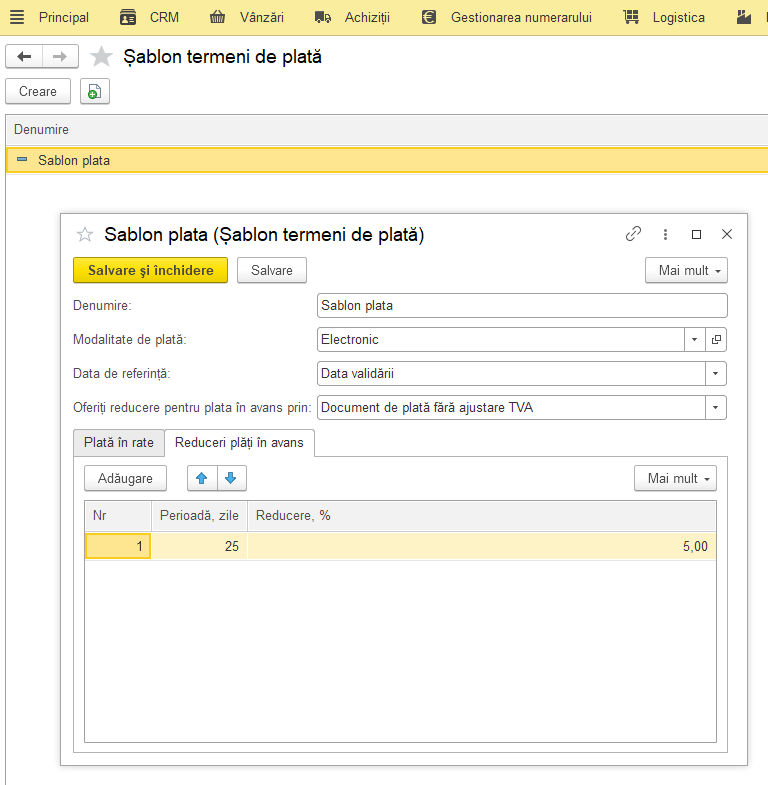768x785 pixels.
Task: Open the Modalitate de plată dropdown arrow
Action: [694, 339]
